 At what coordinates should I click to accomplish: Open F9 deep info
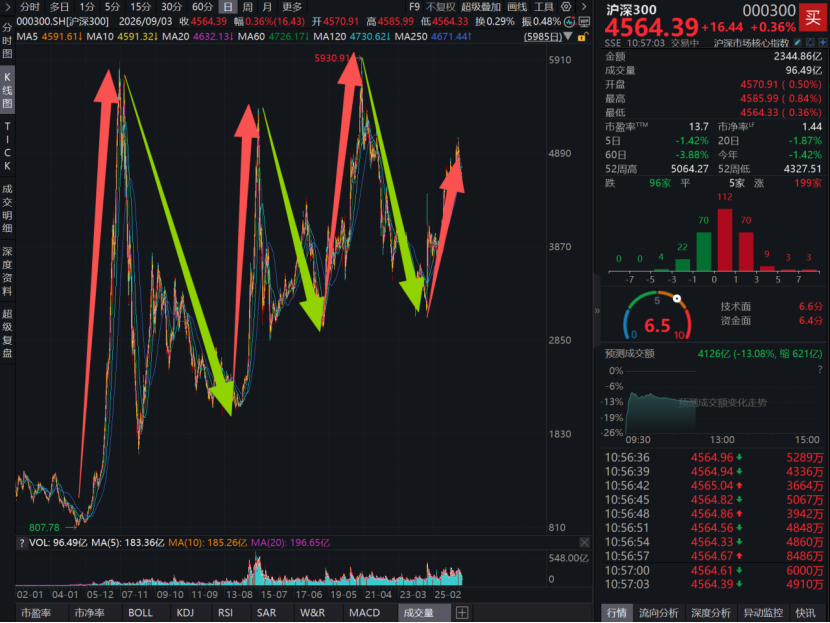414,7
